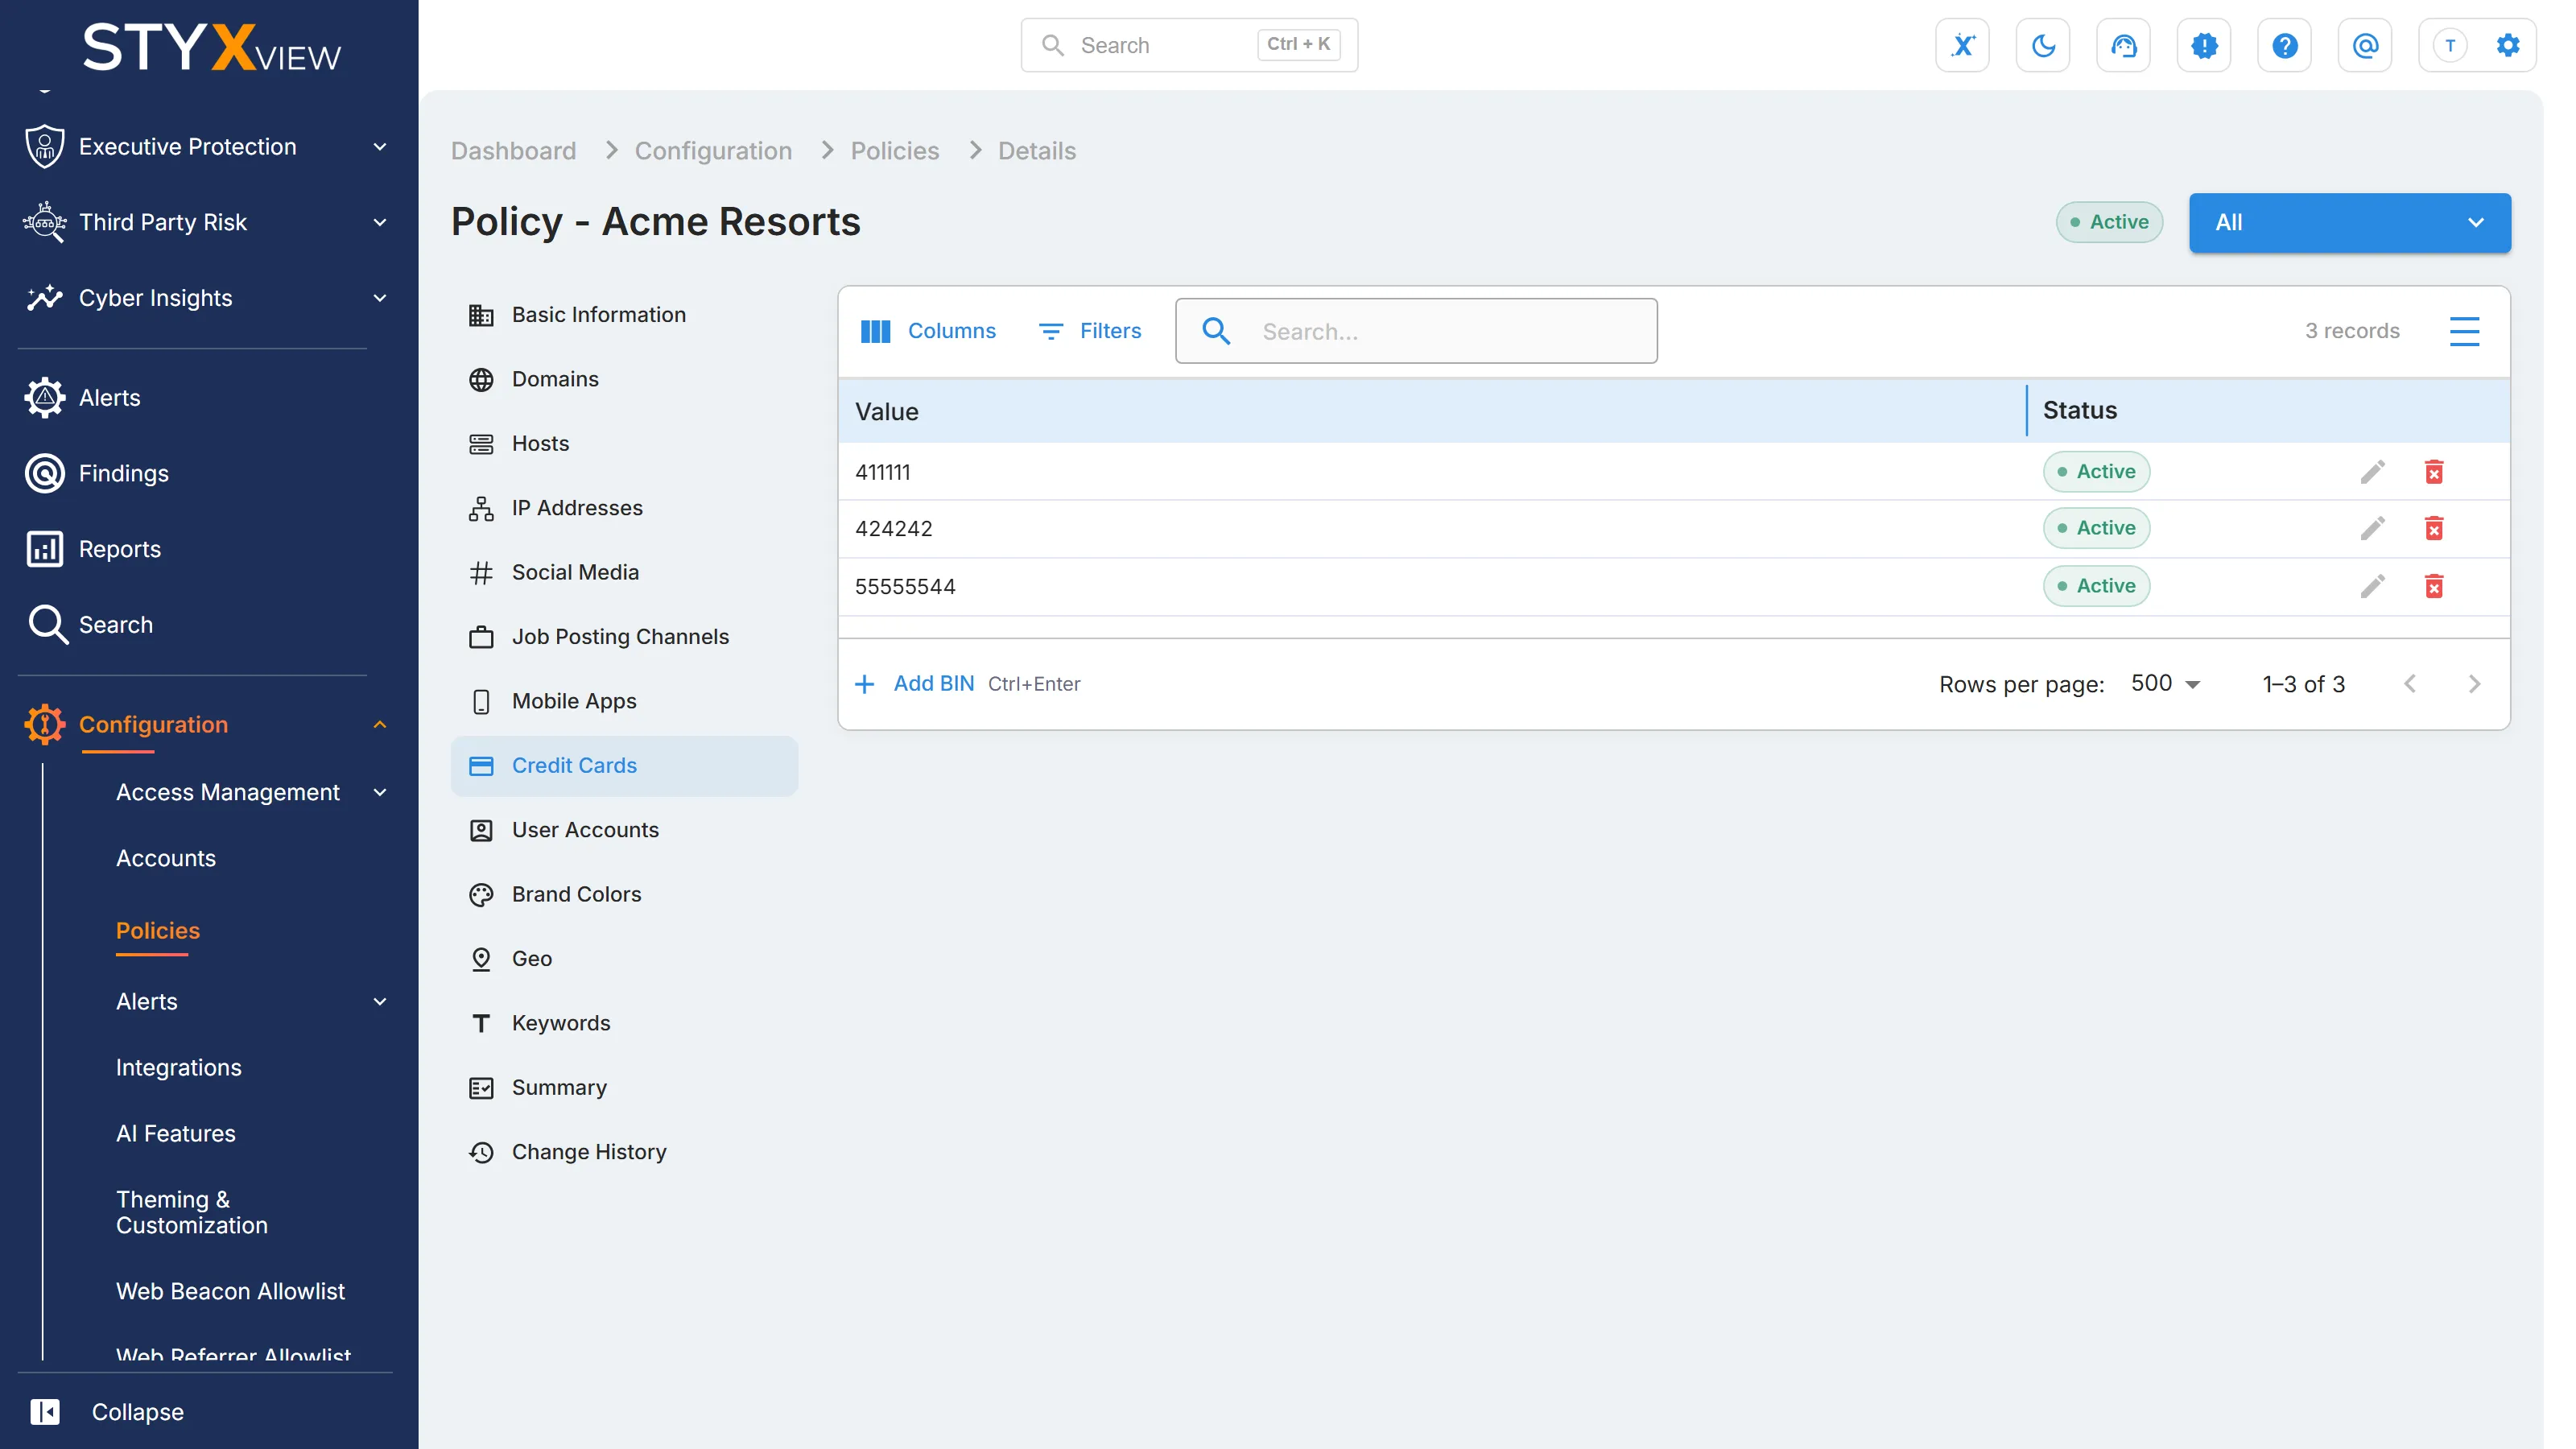Open the help question mark icon
This screenshot has height=1449, width=2576.
[x=2284, y=45]
